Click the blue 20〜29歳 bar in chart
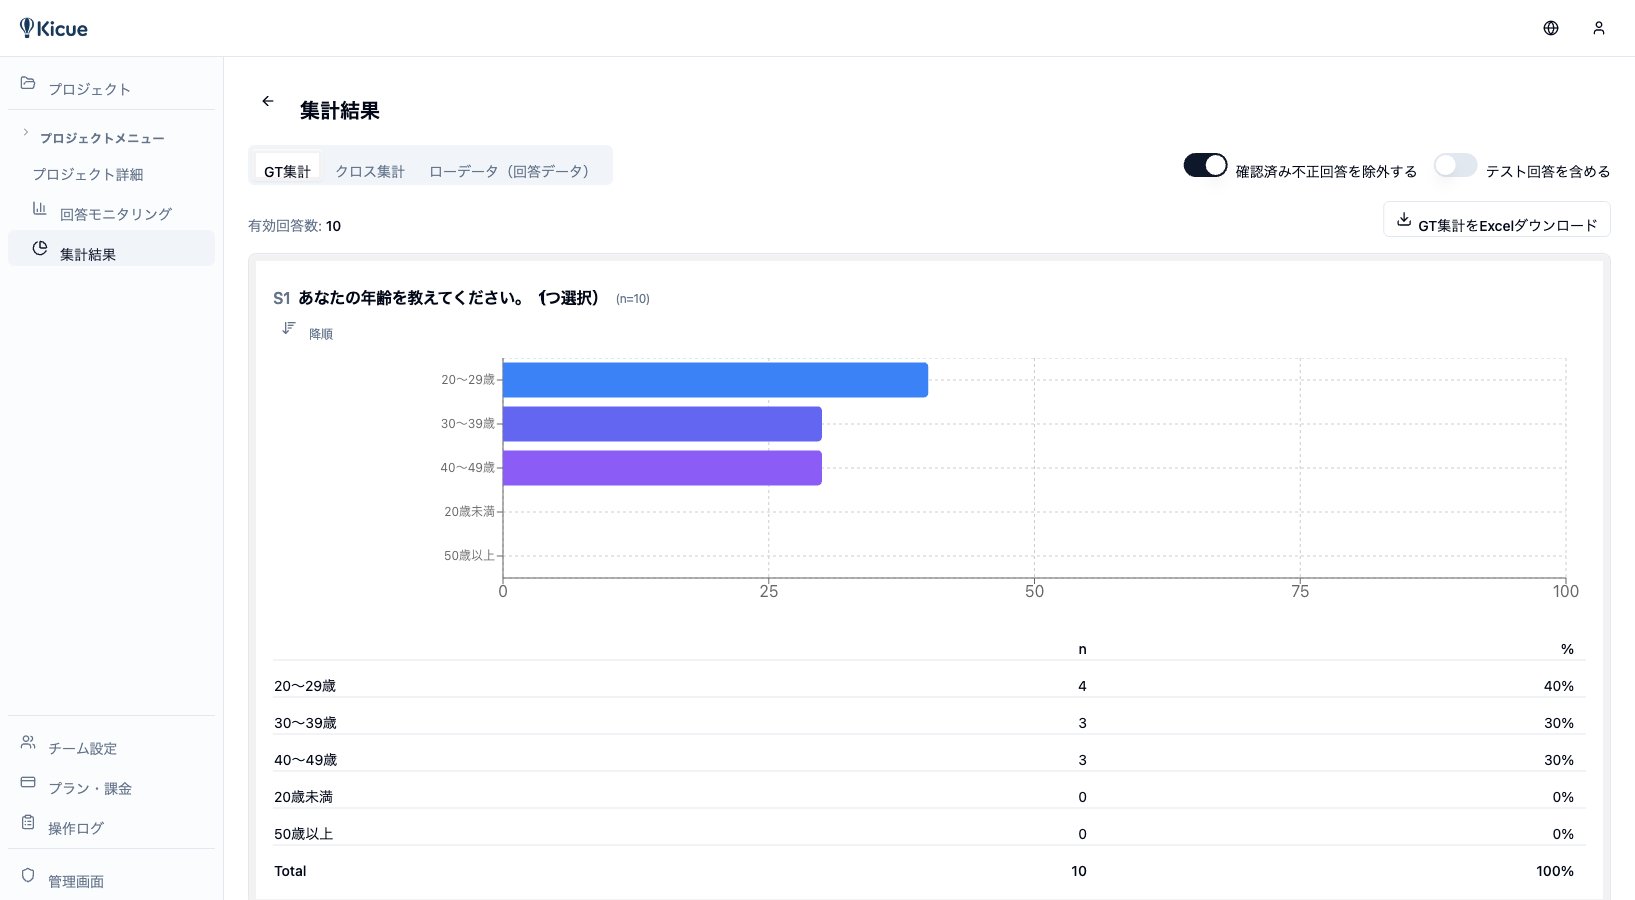Viewport: 1635px width, 900px height. 715,380
